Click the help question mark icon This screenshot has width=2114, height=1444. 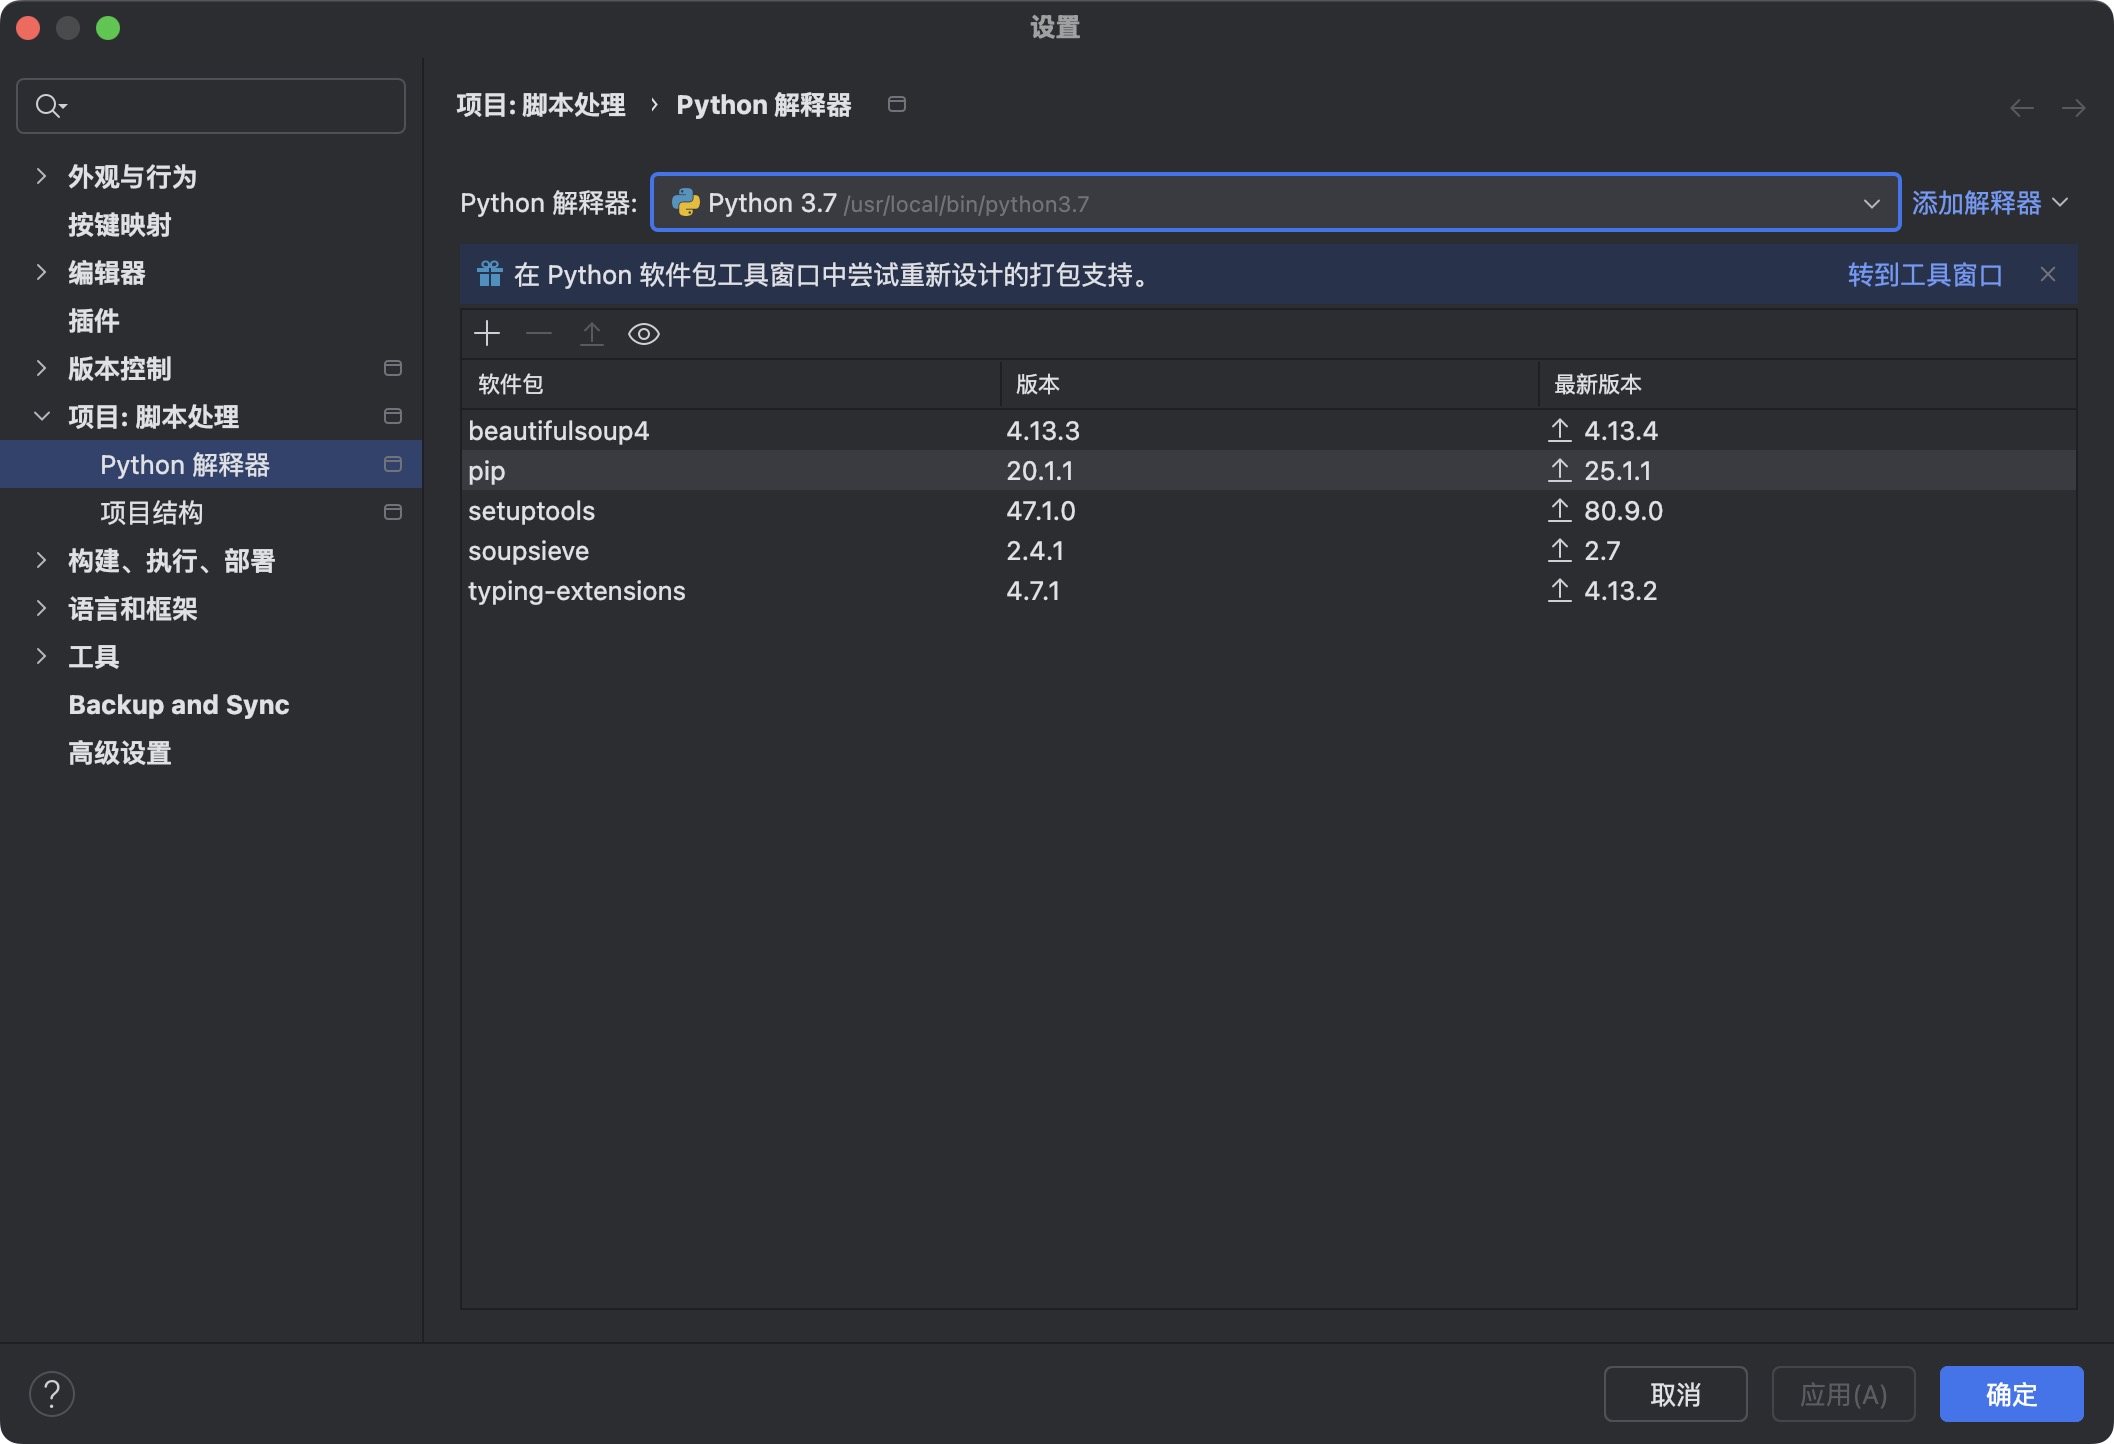(52, 1394)
